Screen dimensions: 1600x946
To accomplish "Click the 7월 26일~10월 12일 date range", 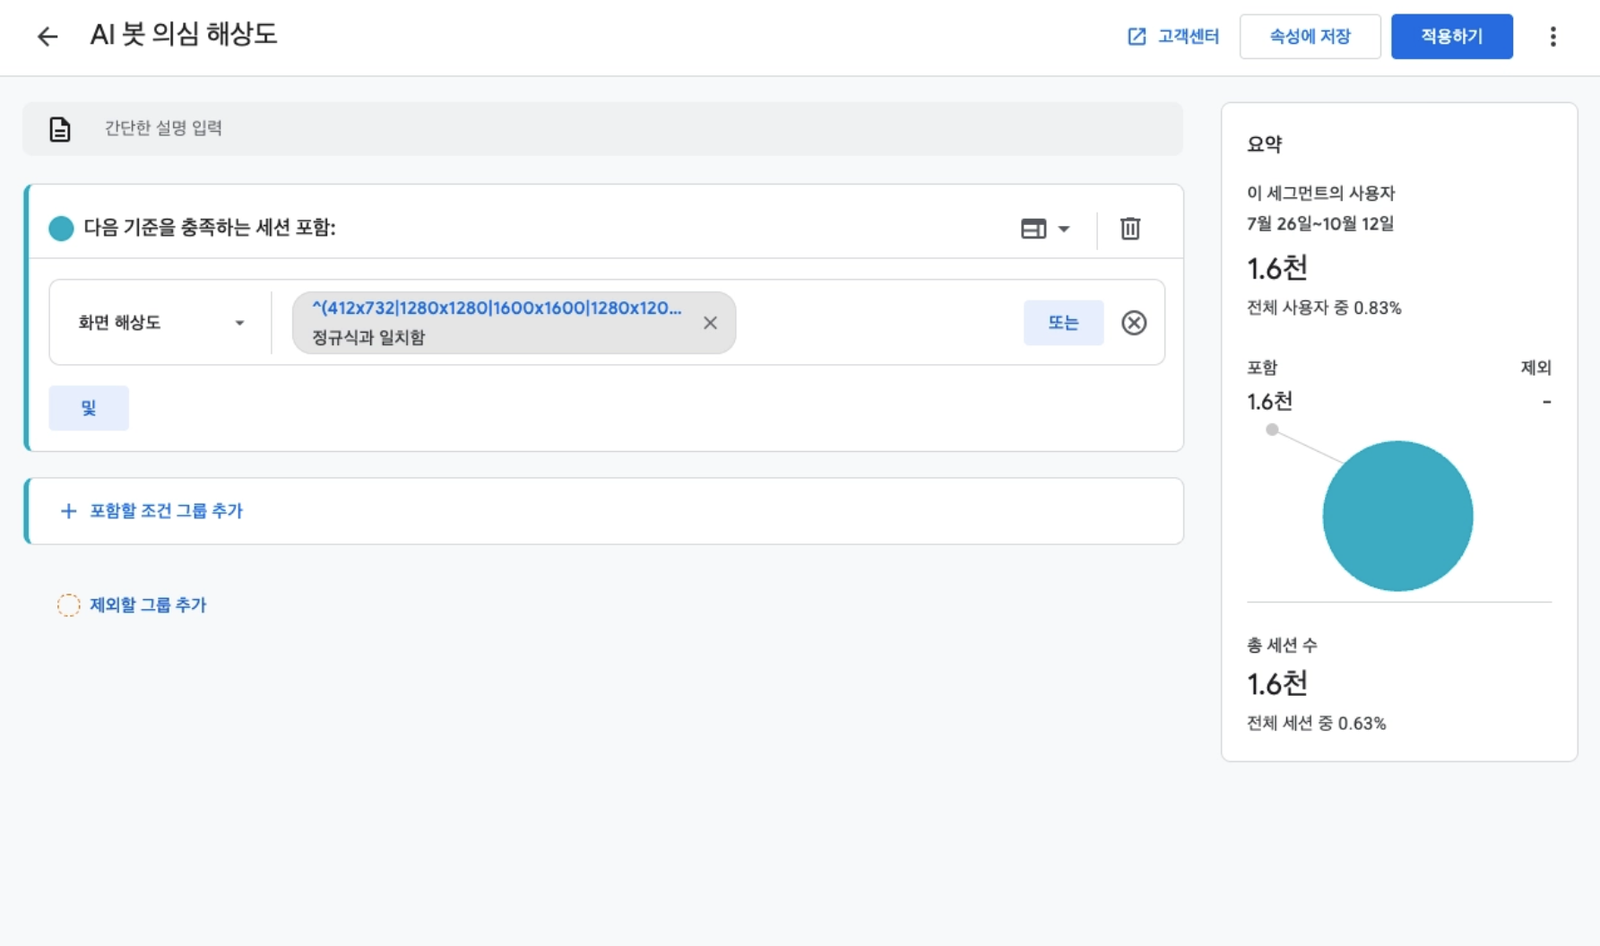I will tap(1320, 224).
